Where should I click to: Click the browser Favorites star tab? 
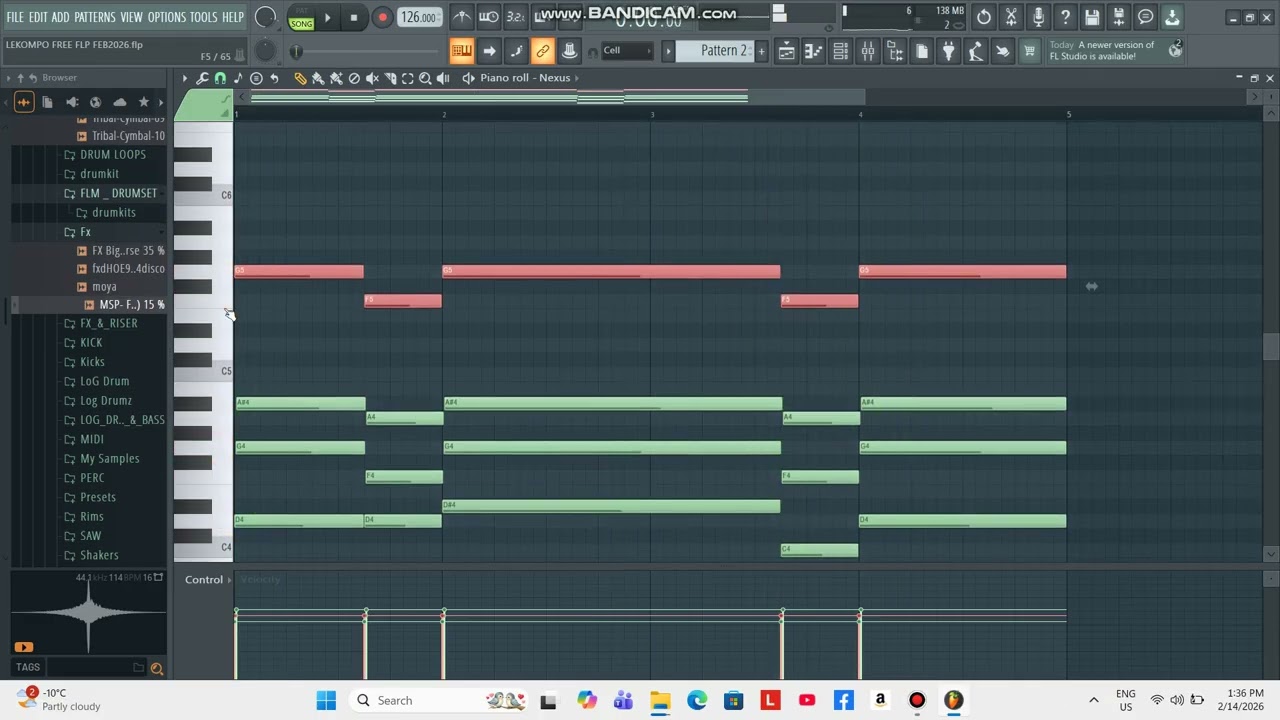143,102
